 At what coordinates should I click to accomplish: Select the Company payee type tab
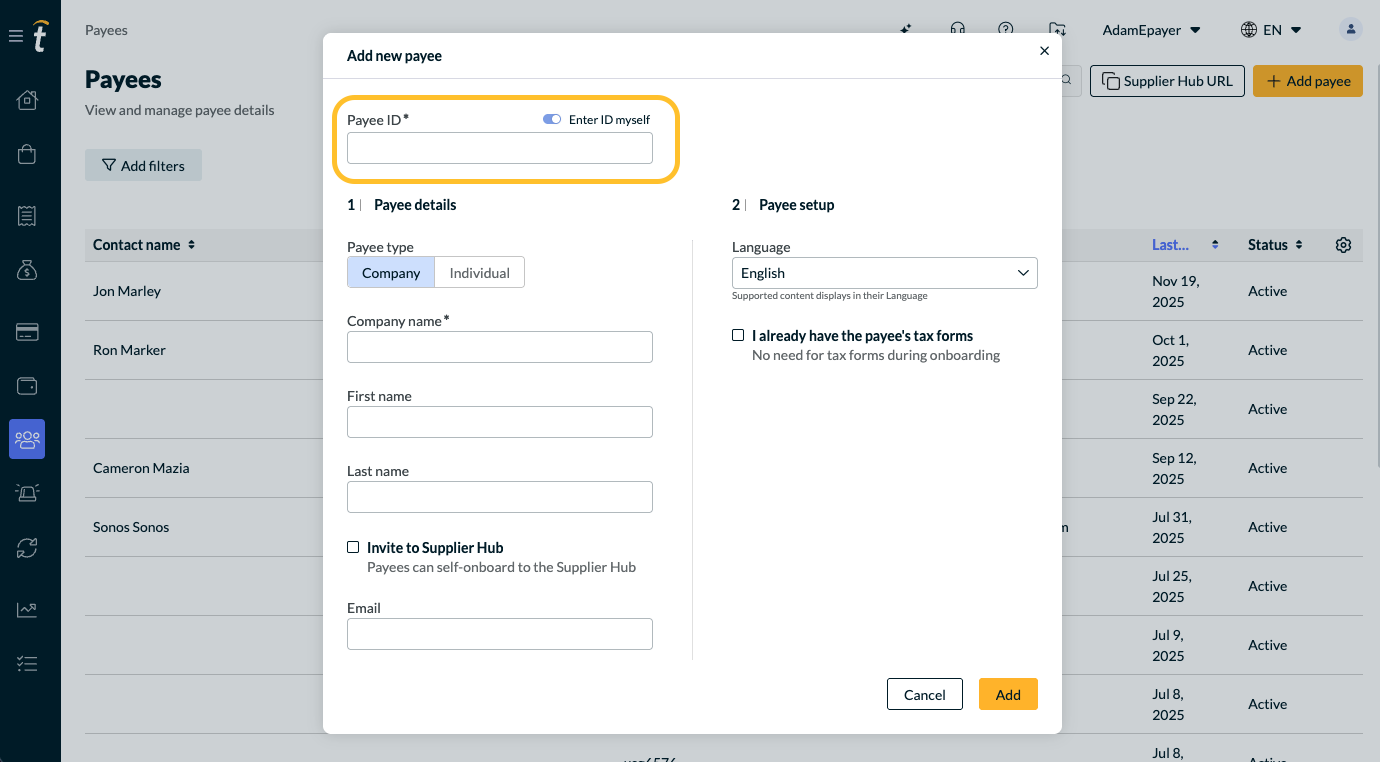click(391, 273)
